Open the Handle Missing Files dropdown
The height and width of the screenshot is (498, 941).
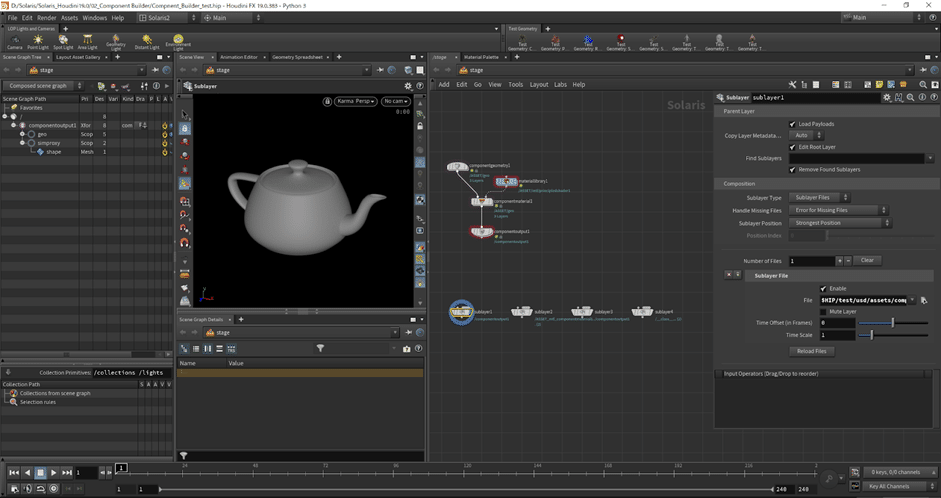[x=838, y=210]
